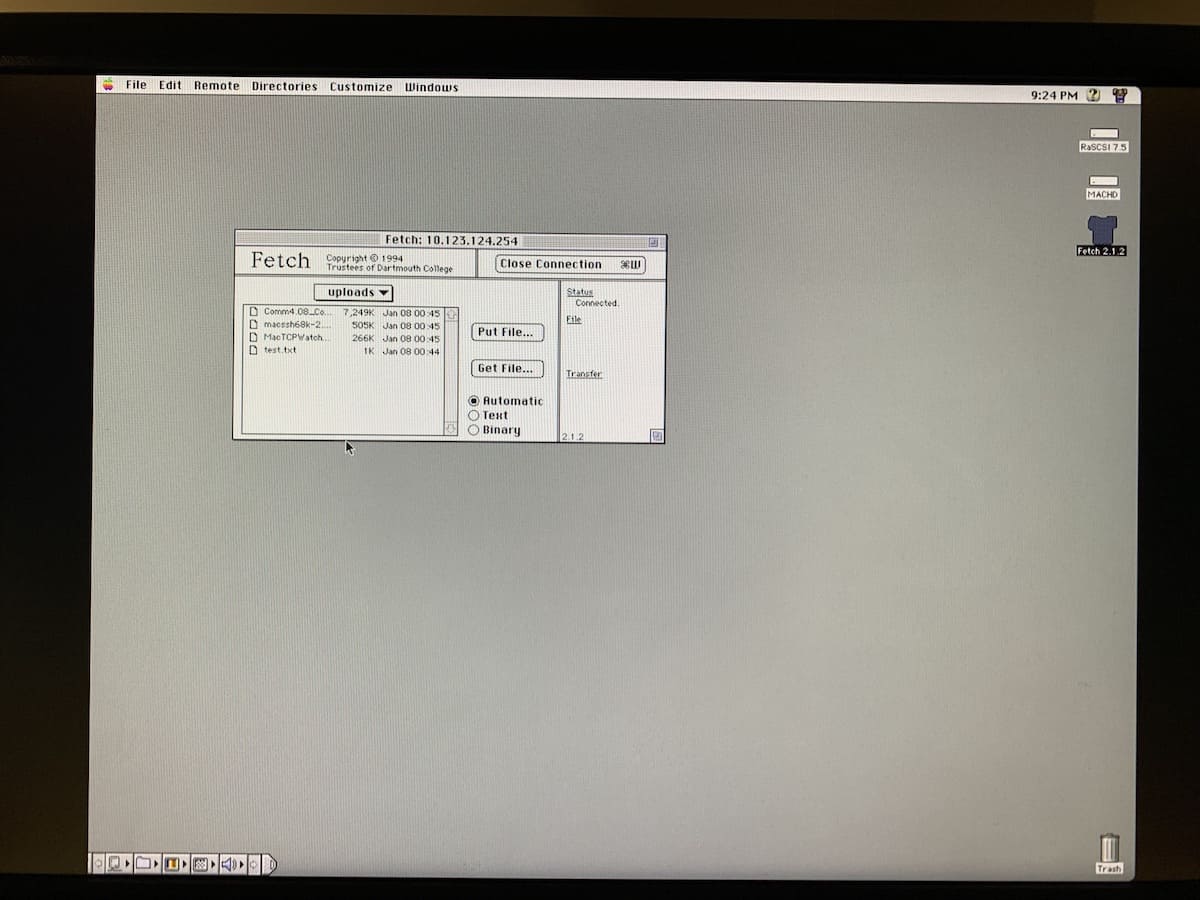
Task: Click the Jan 08 00:44 date entry
Action: [x=411, y=351]
